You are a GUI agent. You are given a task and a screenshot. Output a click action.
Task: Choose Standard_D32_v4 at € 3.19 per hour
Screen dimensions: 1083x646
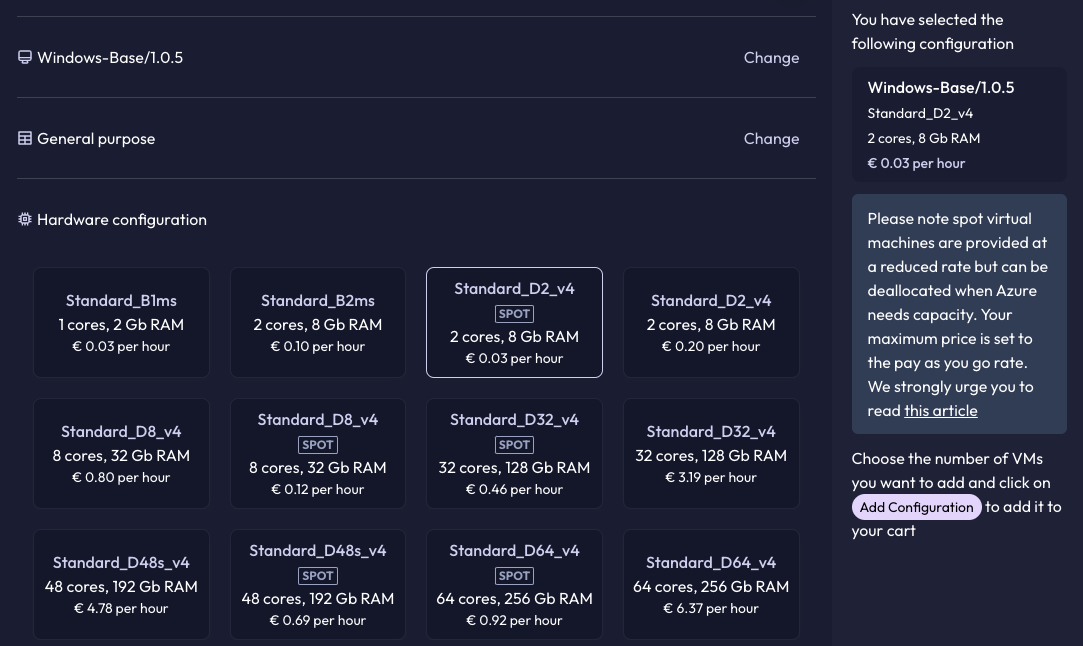tap(711, 453)
